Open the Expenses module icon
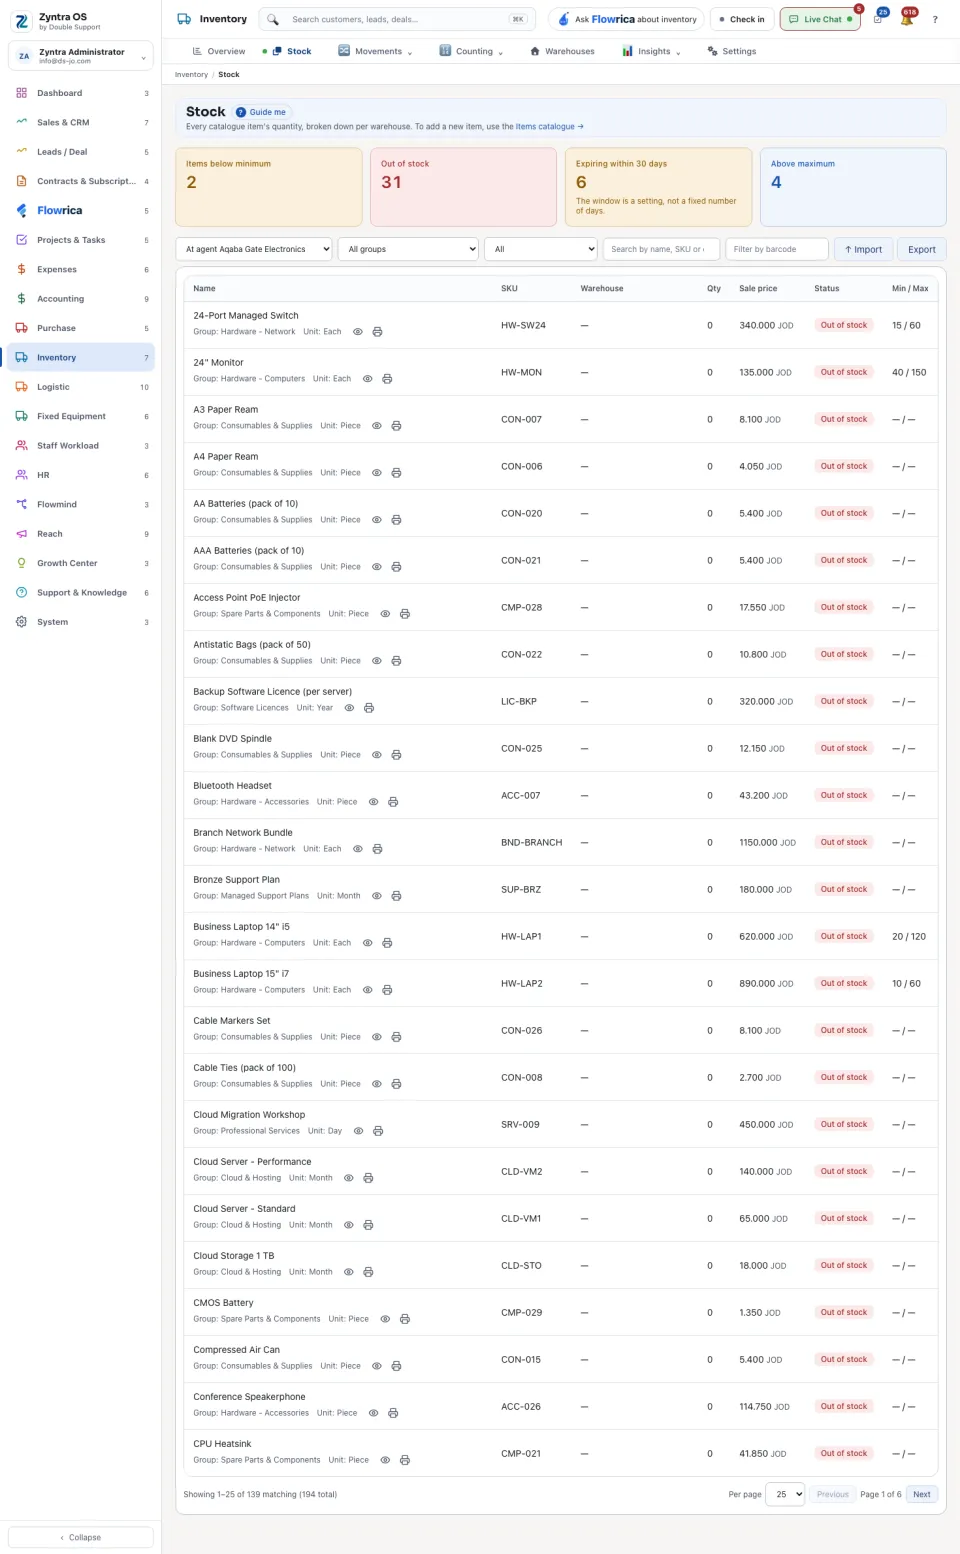 pyautogui.click(x=21, y=269)
